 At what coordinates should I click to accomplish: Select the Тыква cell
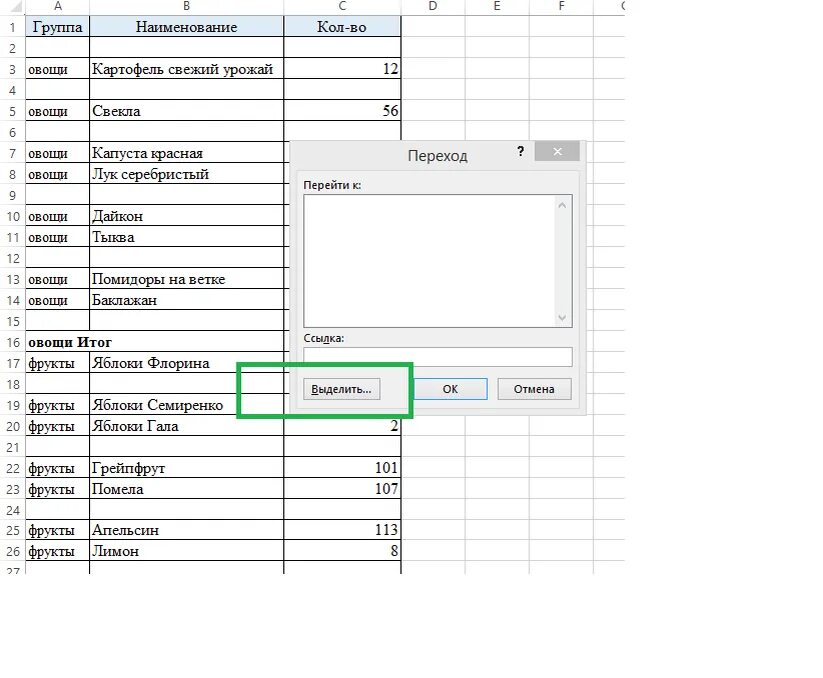186,237
